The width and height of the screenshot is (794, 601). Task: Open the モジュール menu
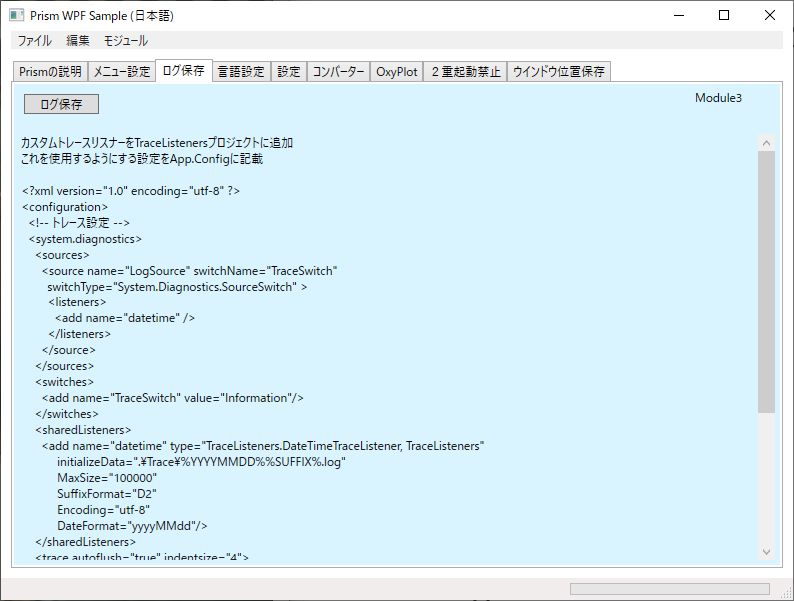pos(126,41)
